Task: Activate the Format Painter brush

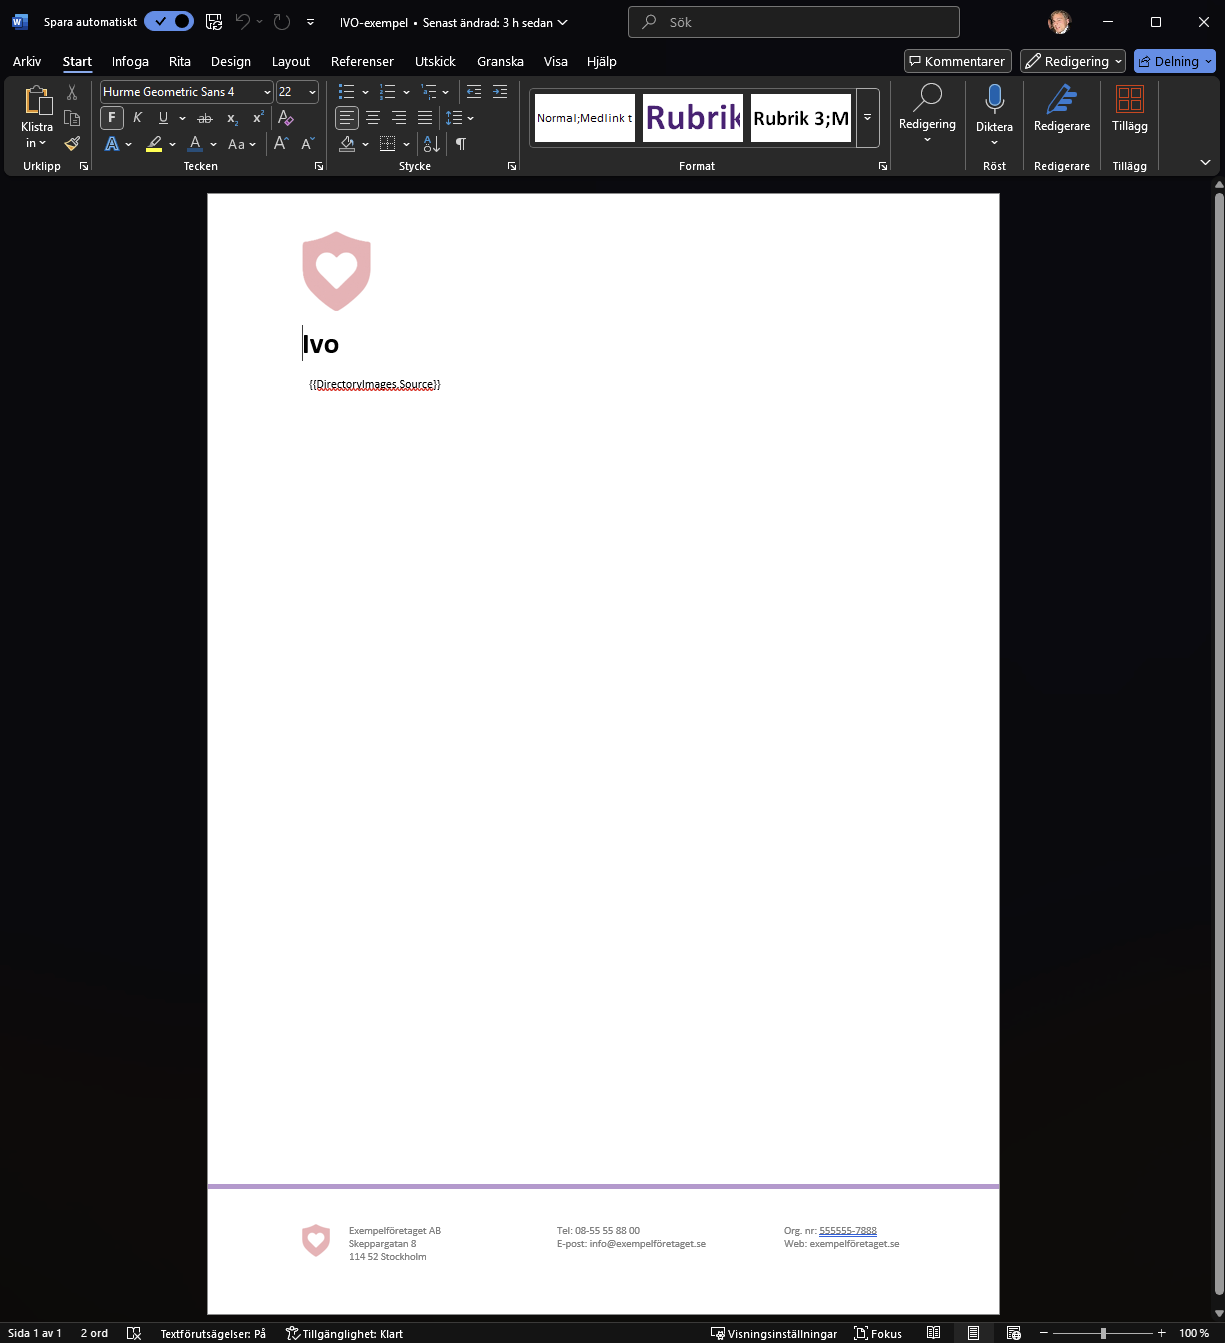Action: (x=72, y=143)
